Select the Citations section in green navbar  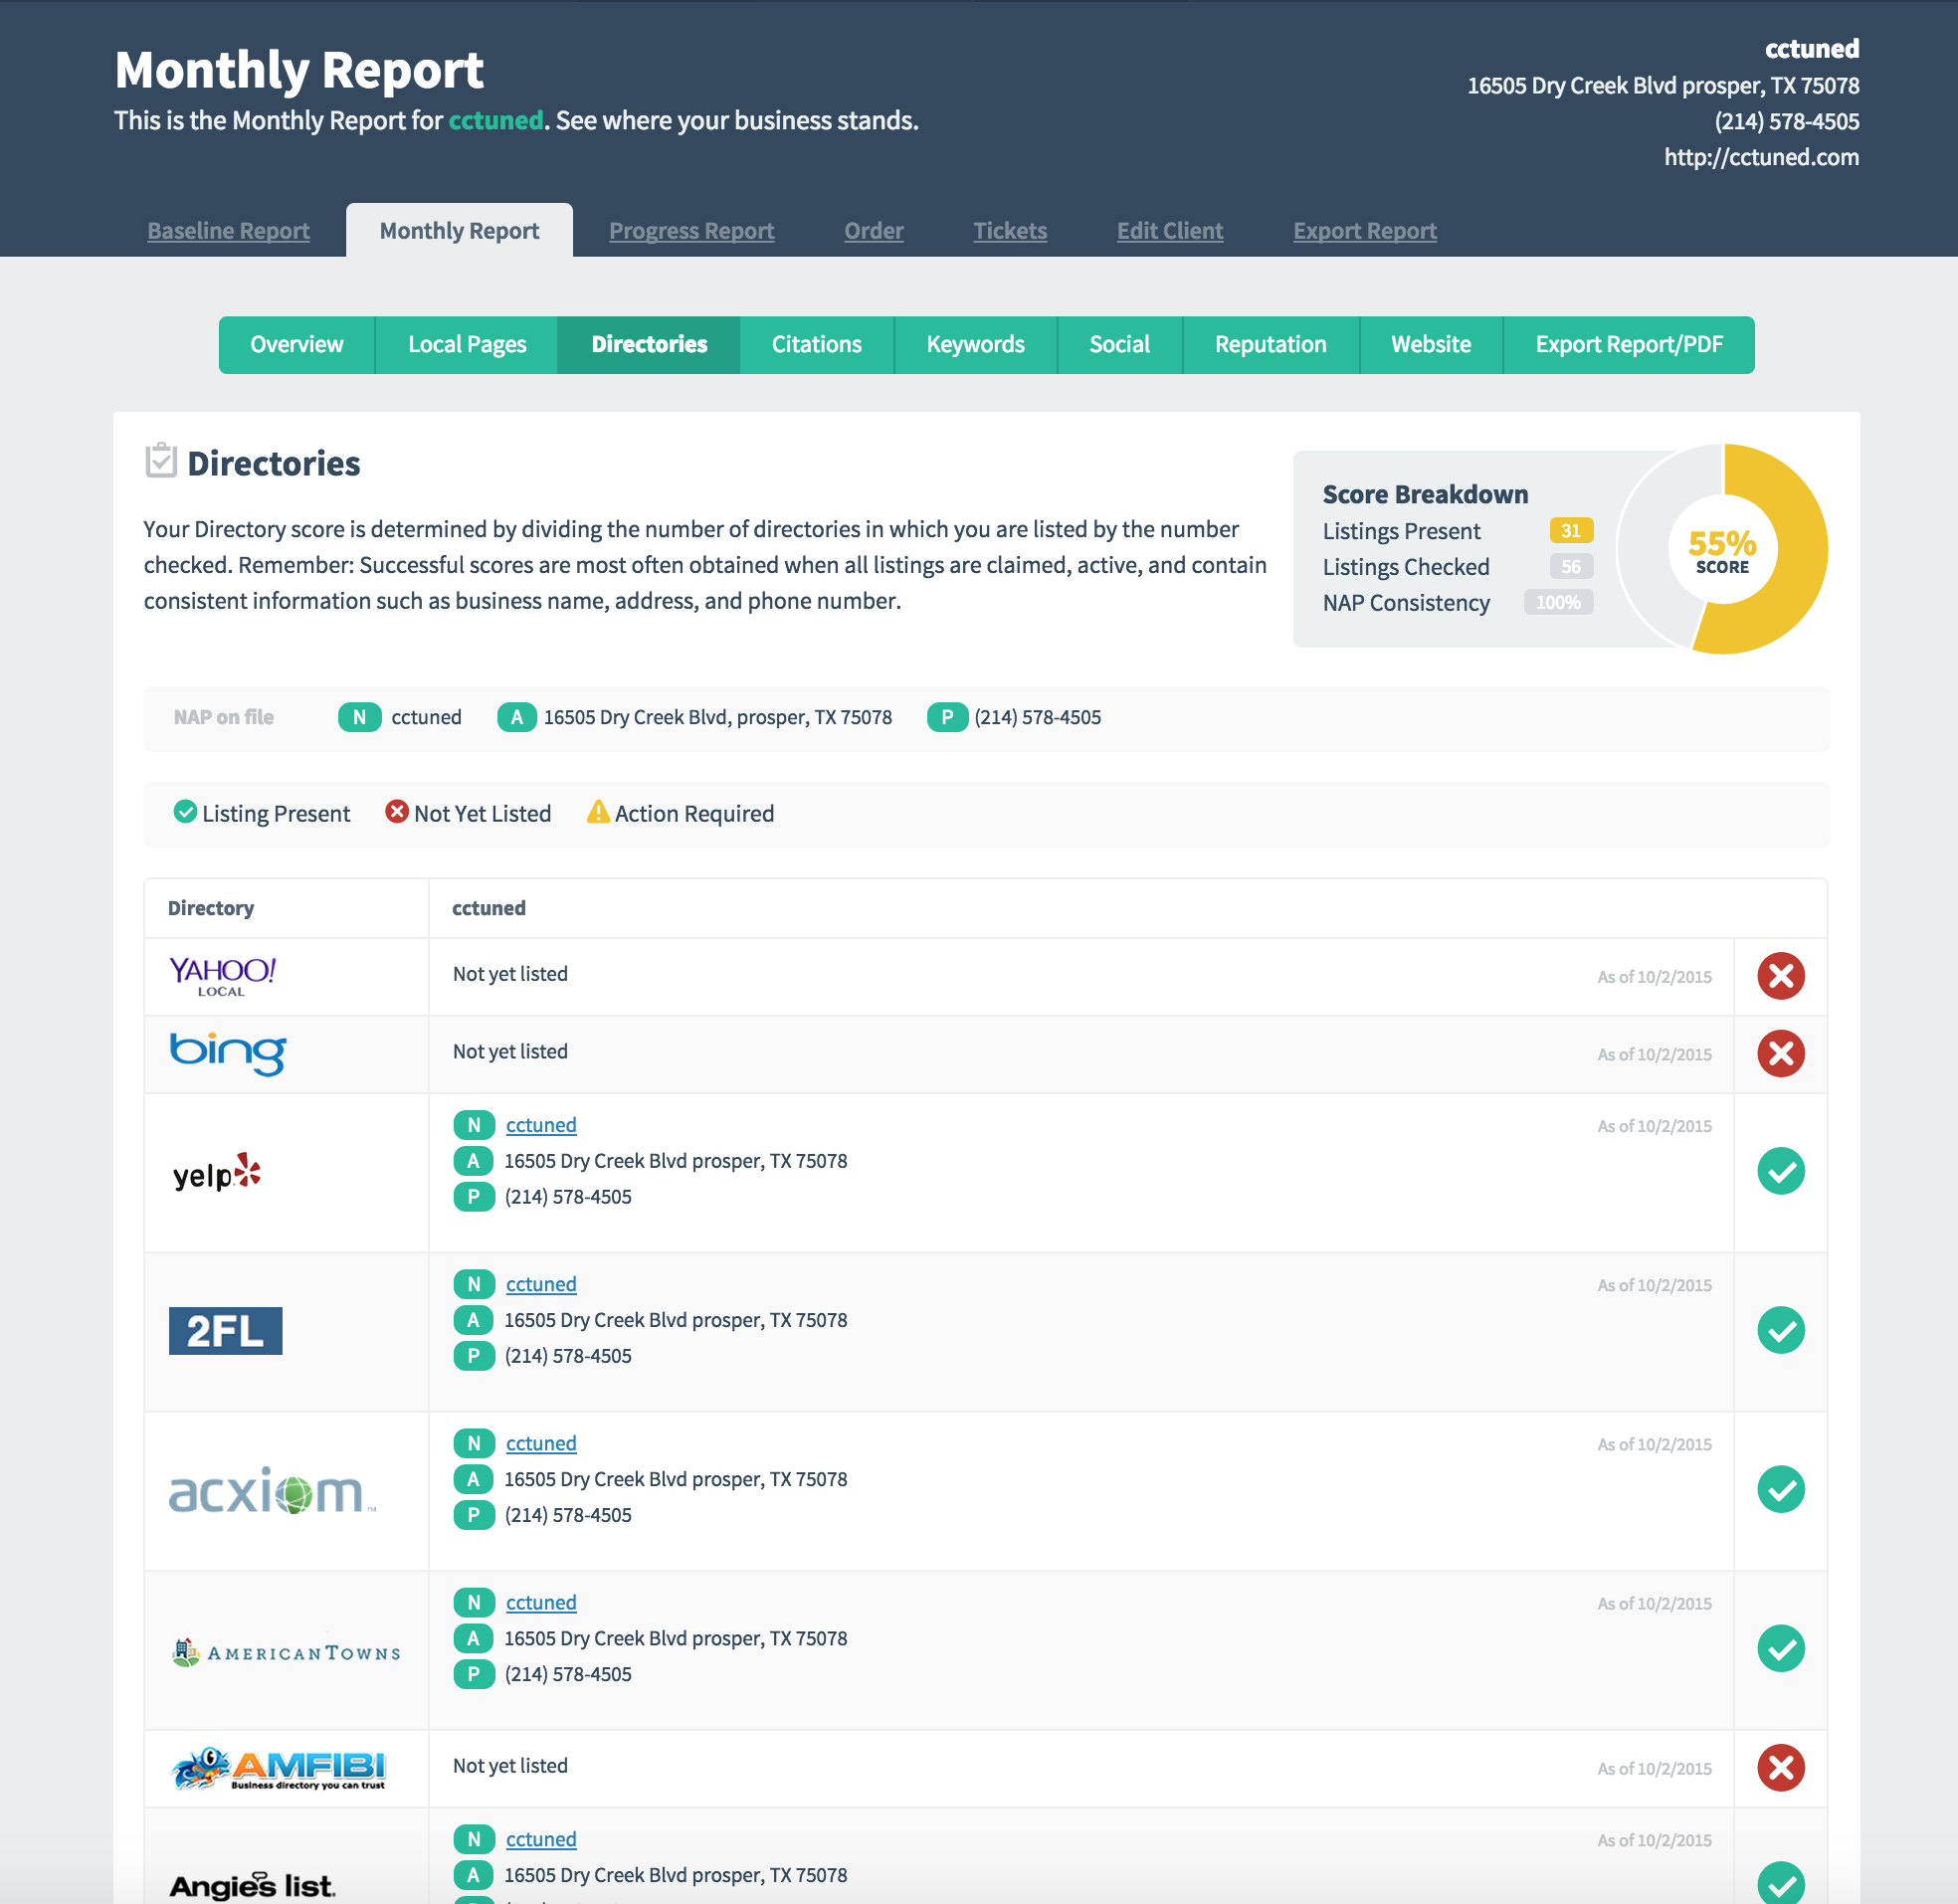(816, 345)
